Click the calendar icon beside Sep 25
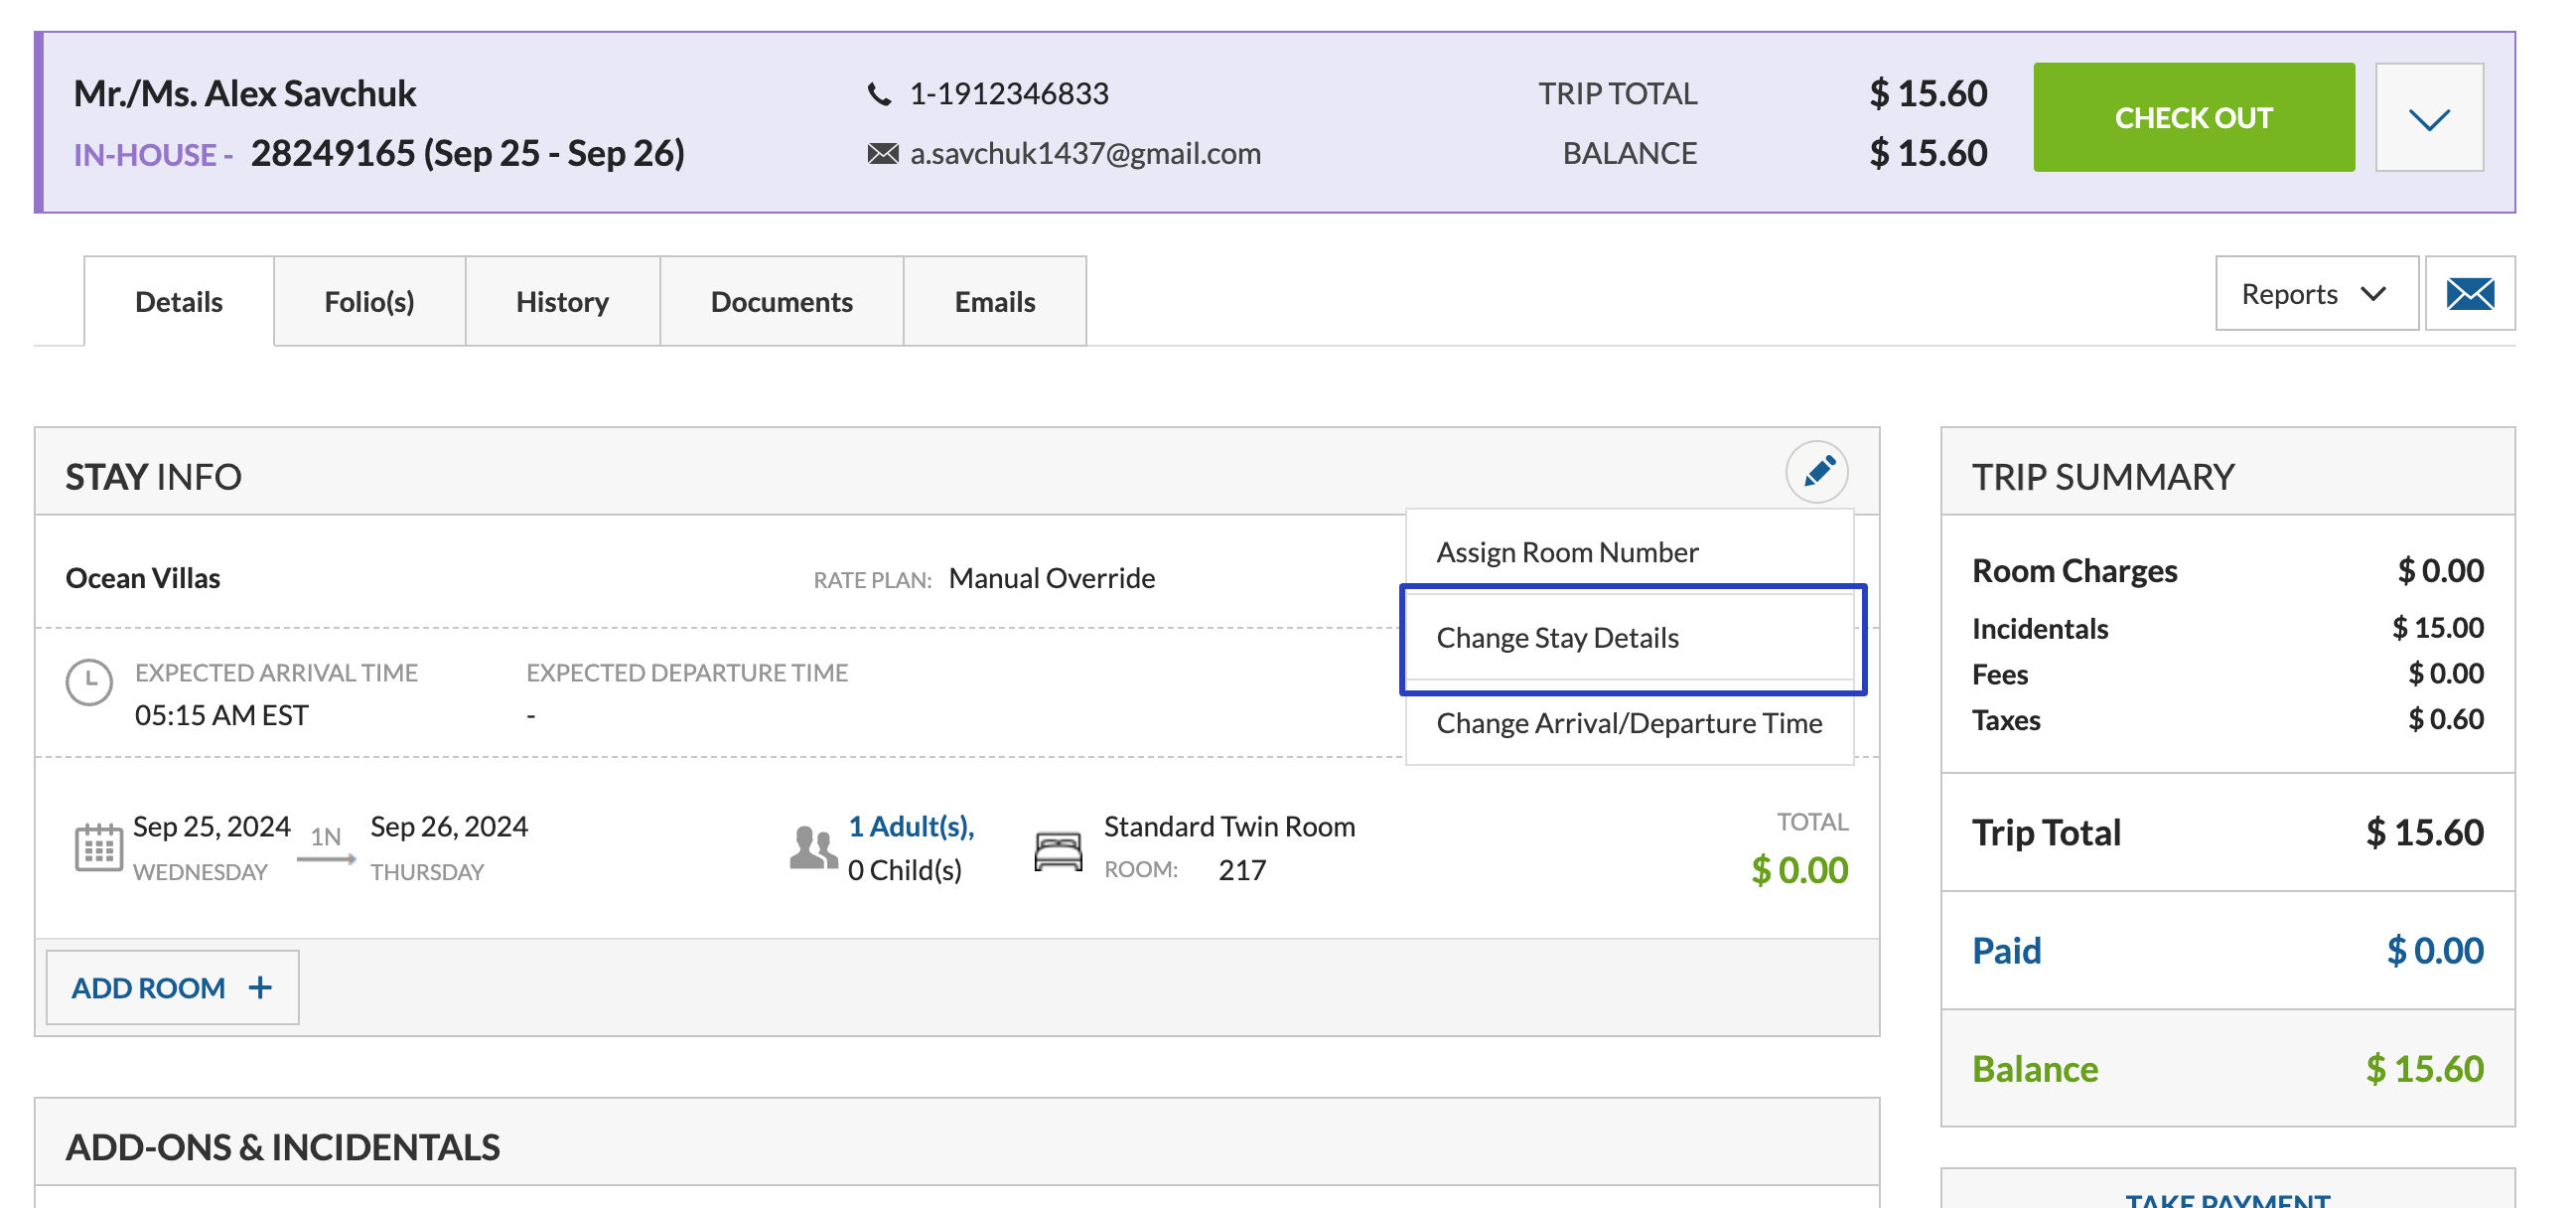 (x=98, y=847)
